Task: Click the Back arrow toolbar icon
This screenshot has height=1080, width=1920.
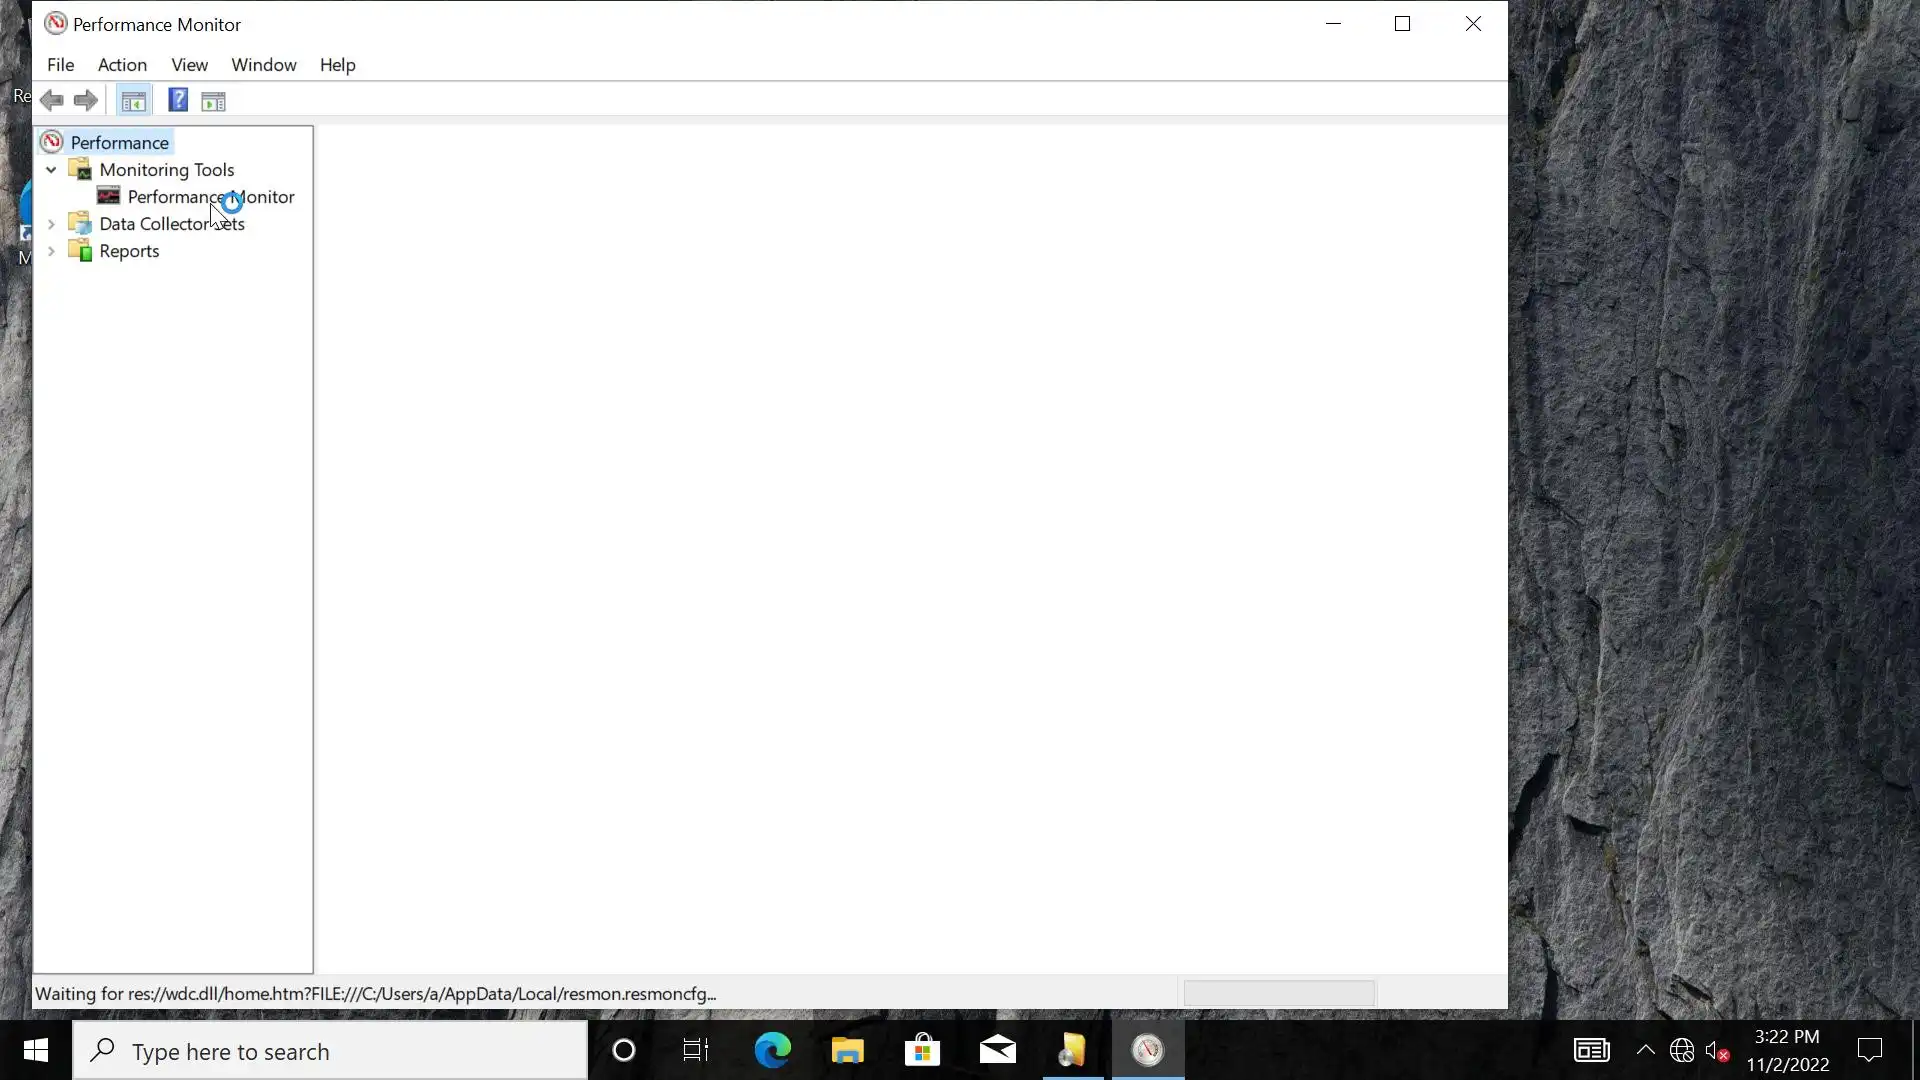Action: (x=52, y=101)
